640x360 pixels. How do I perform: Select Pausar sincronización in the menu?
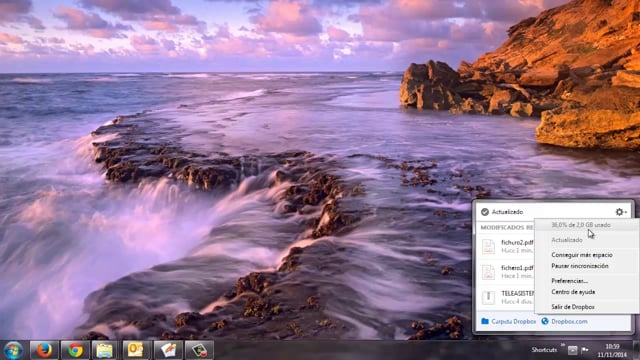point(580,266)
